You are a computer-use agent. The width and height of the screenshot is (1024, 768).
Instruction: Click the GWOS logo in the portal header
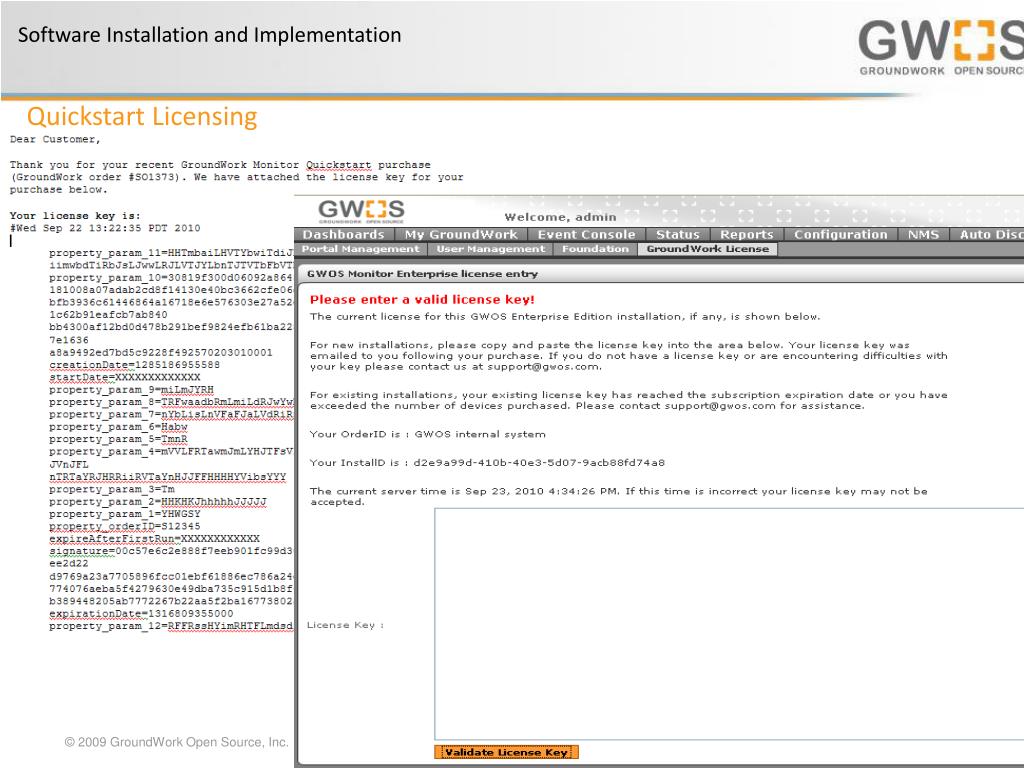[x=361, y=211]
